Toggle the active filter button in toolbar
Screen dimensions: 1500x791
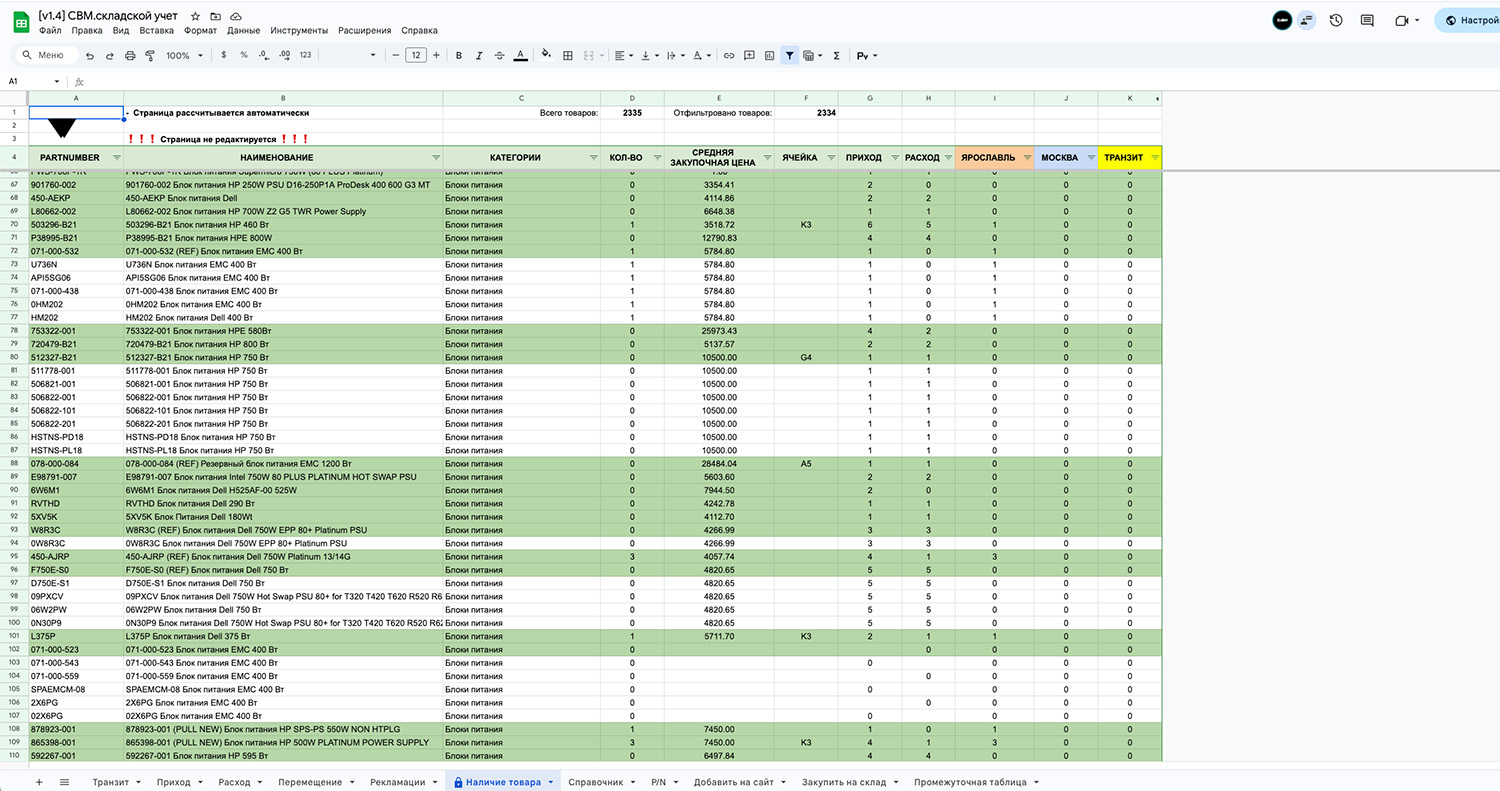tap(790, 56)
